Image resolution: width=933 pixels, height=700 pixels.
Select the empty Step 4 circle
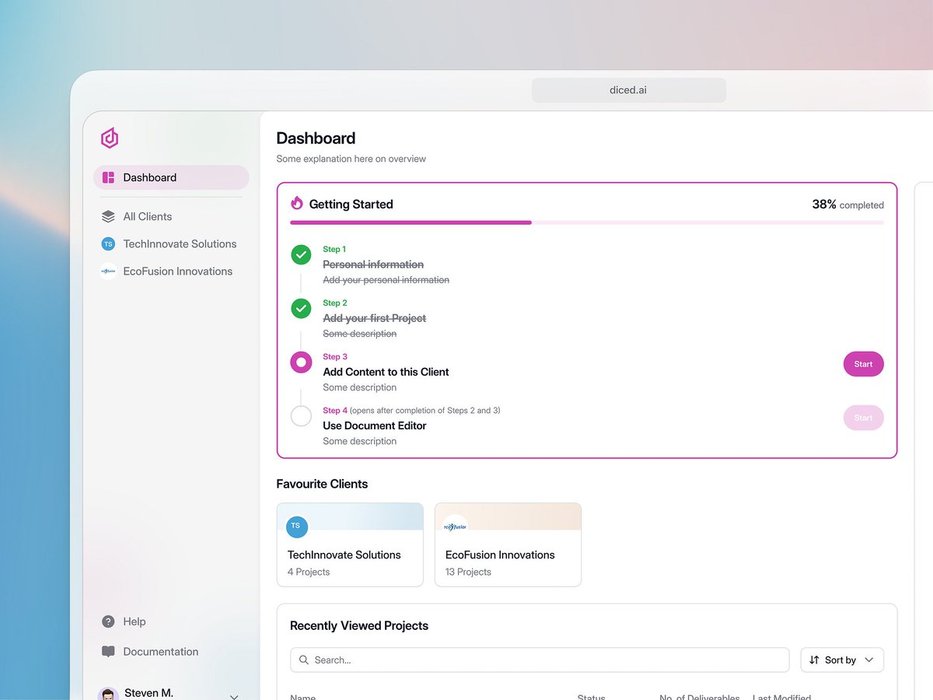point(301,417)
